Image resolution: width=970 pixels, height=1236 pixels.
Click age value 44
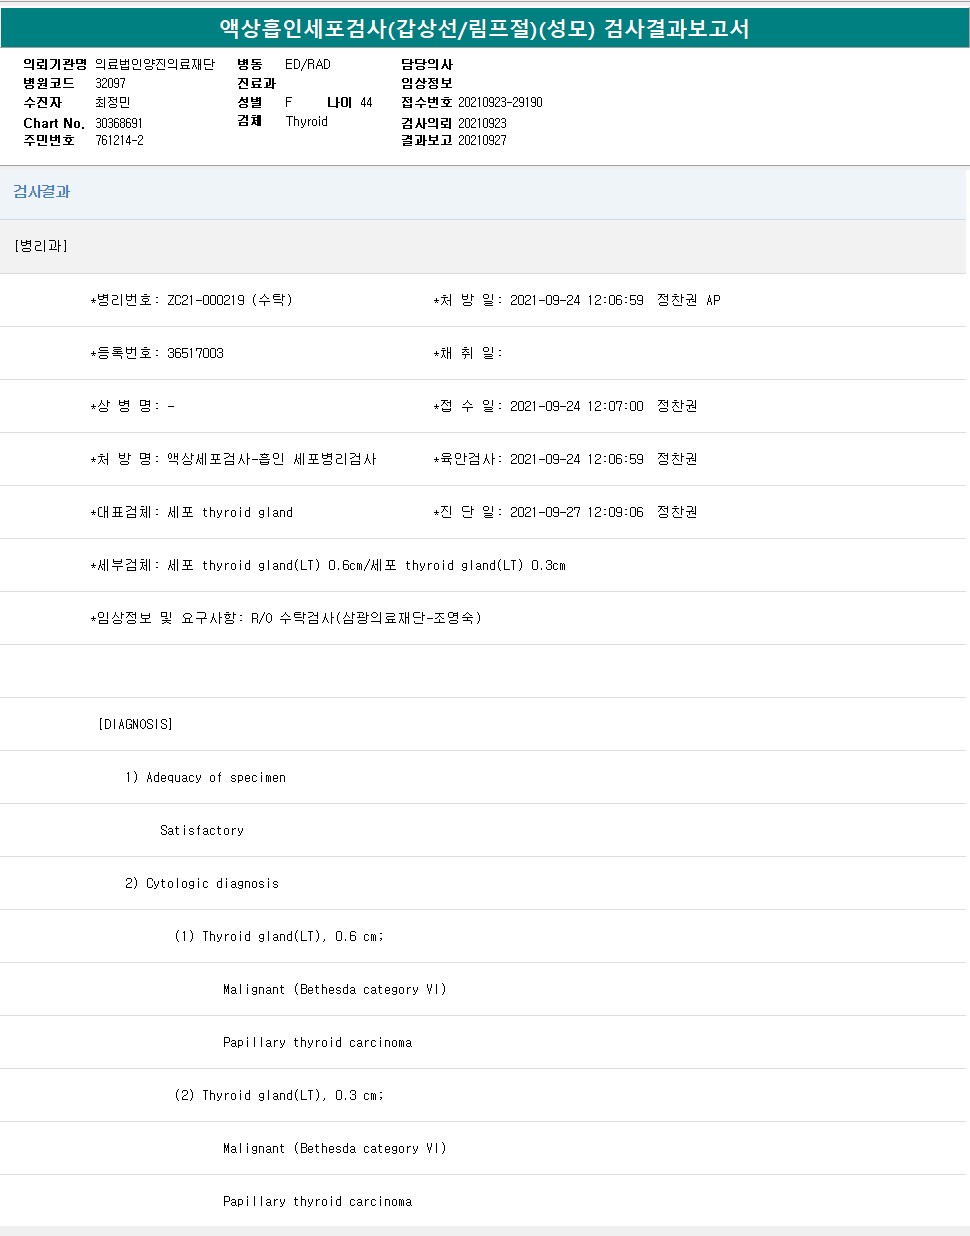click(x=367, y=103)
